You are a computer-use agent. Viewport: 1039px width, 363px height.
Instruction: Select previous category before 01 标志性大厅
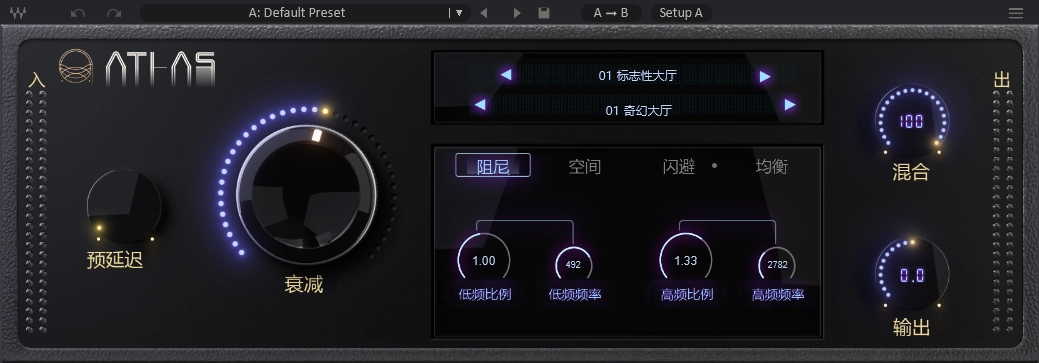506,75
